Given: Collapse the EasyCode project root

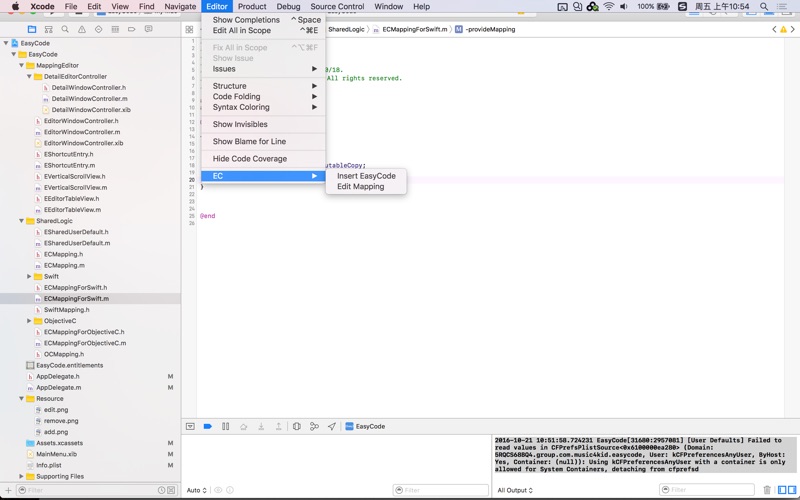Looking at the screenshot, I should pos(6,43).
